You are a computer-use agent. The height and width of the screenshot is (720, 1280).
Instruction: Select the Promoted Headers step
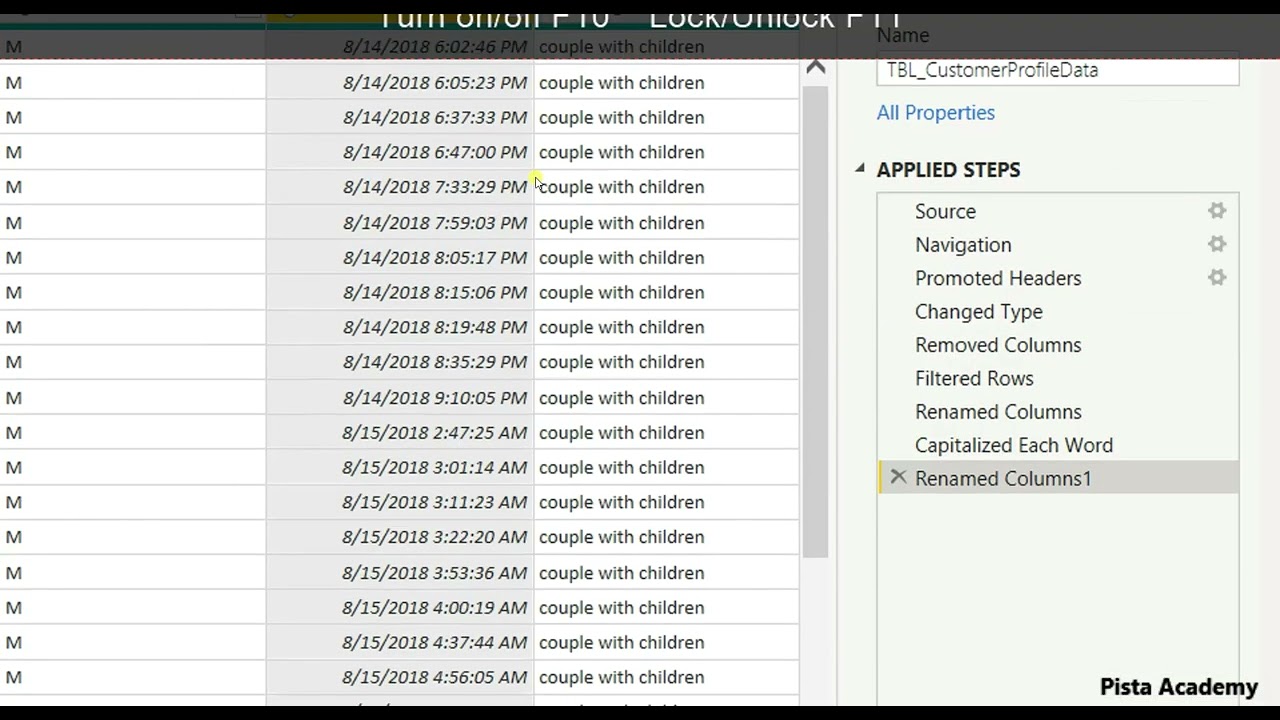coord(1058,278)
